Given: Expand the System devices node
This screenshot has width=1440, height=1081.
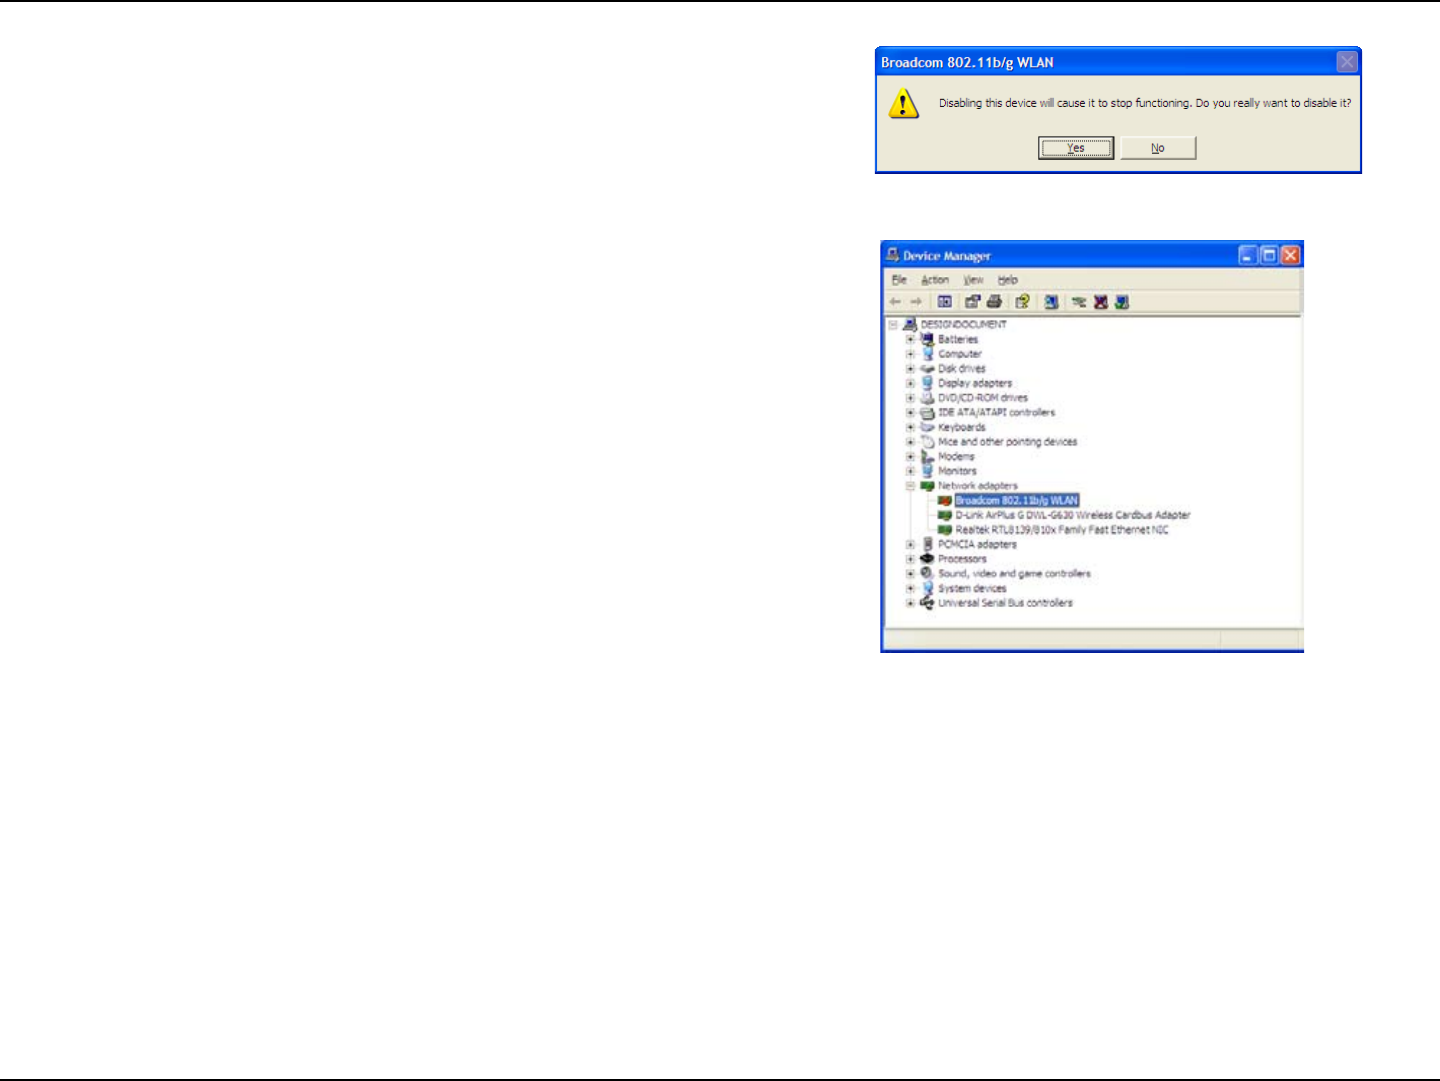Looking at the screenshot, I should point(910,589).
